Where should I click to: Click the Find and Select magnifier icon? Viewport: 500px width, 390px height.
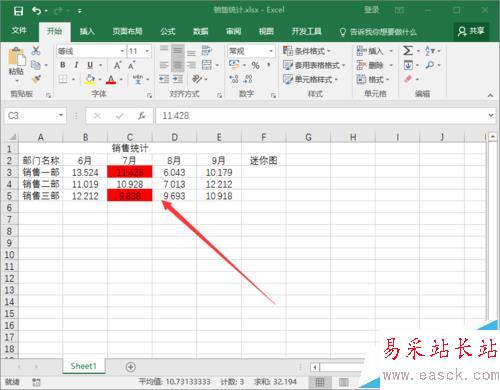430,65
